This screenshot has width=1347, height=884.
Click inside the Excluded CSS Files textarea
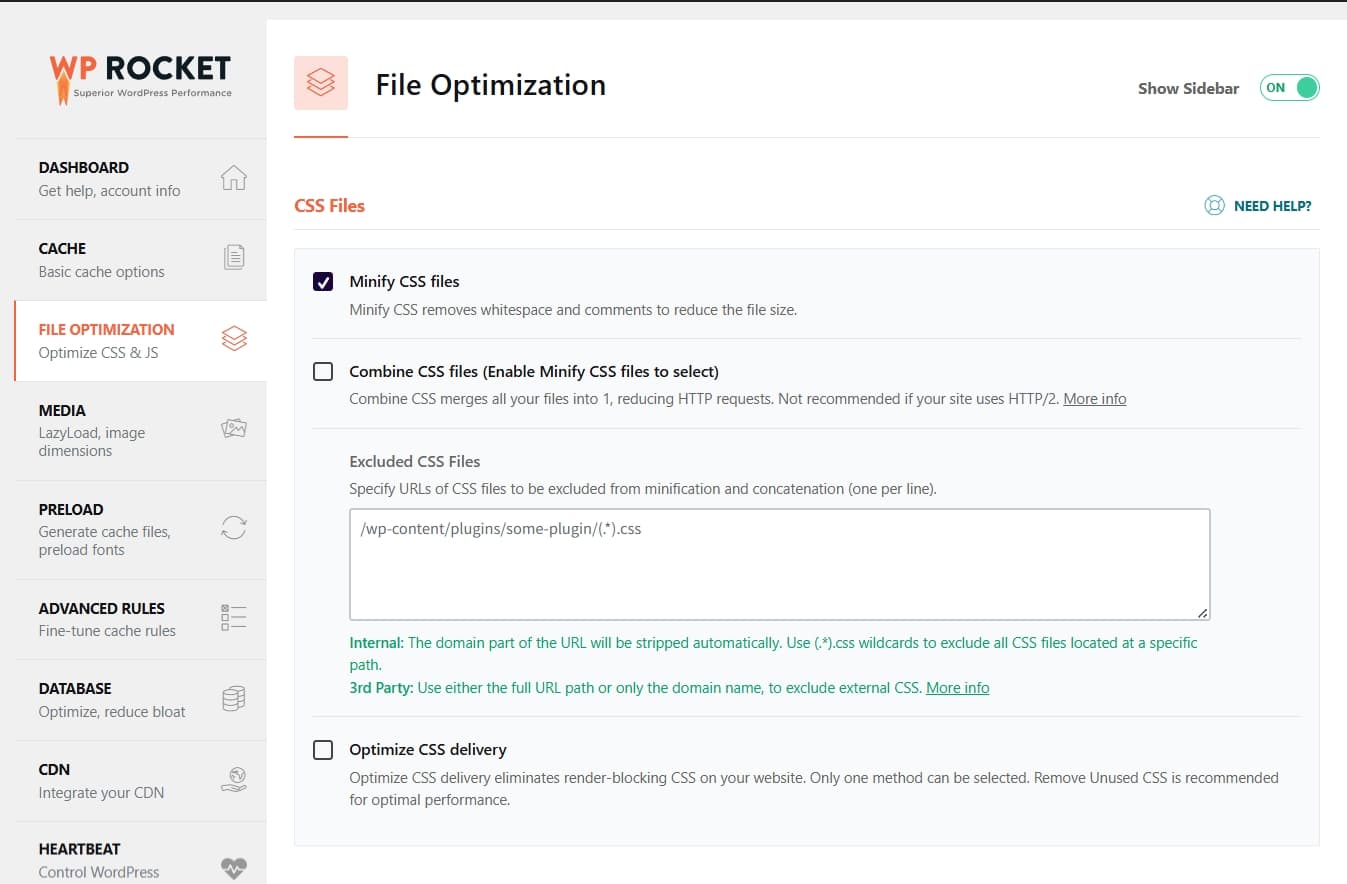click(779, 565)
